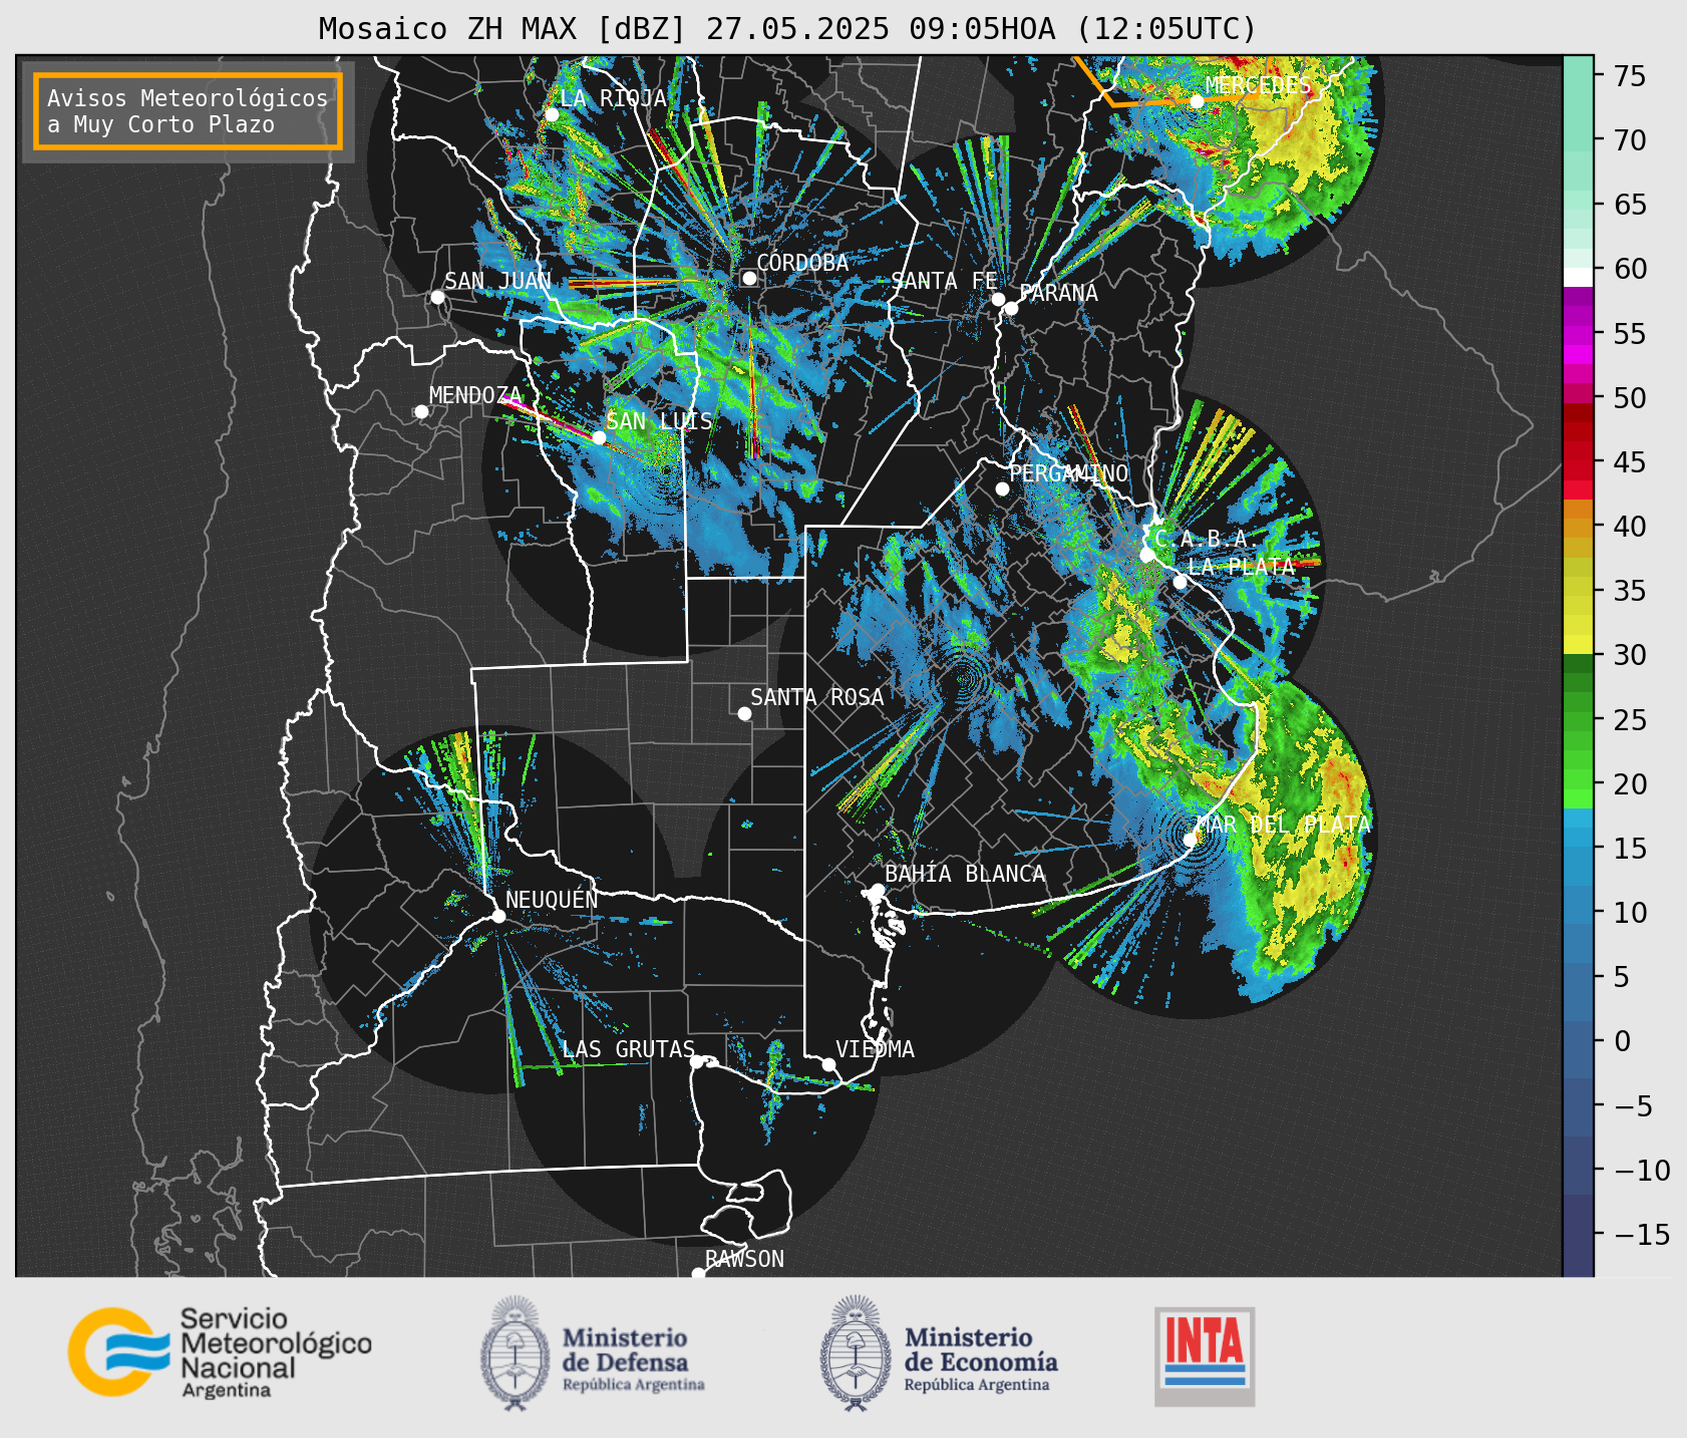Click the NEUQUÉN label text
This screenshot has width=1687, height=1438.
[552, 899]
